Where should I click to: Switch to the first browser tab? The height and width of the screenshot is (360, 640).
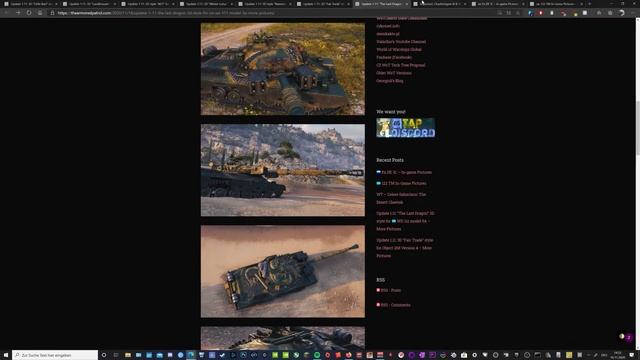click(31, 4)
